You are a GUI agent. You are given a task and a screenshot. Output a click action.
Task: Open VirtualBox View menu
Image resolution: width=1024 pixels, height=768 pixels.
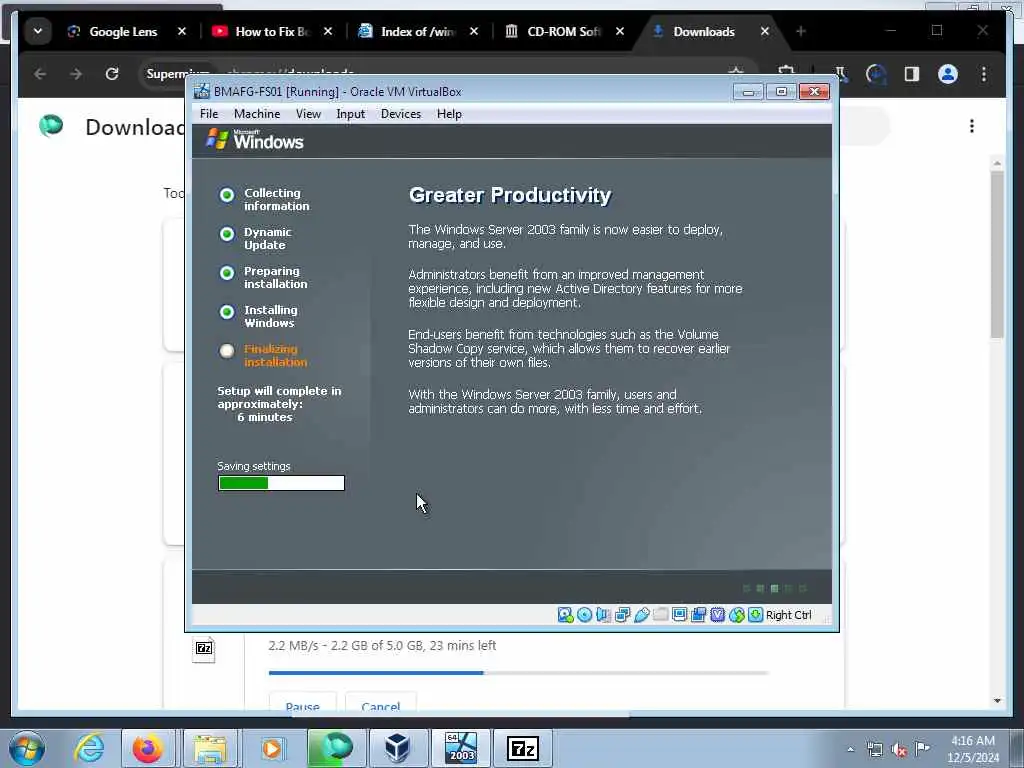(x=308, y=114)
